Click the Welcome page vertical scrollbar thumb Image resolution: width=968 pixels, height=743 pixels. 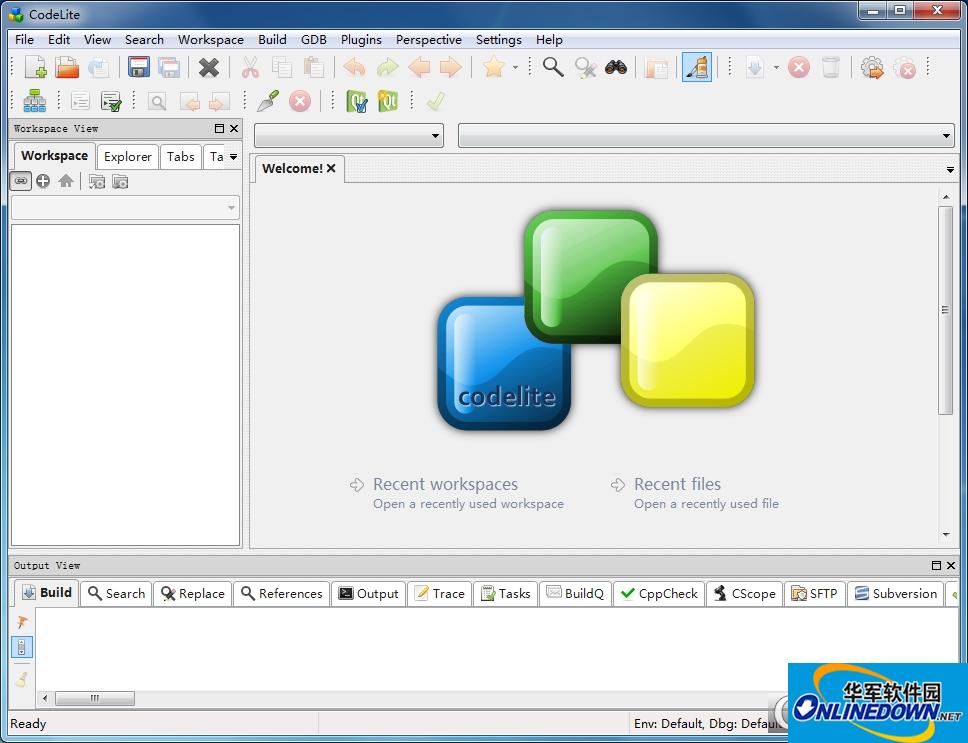point(945,310)
